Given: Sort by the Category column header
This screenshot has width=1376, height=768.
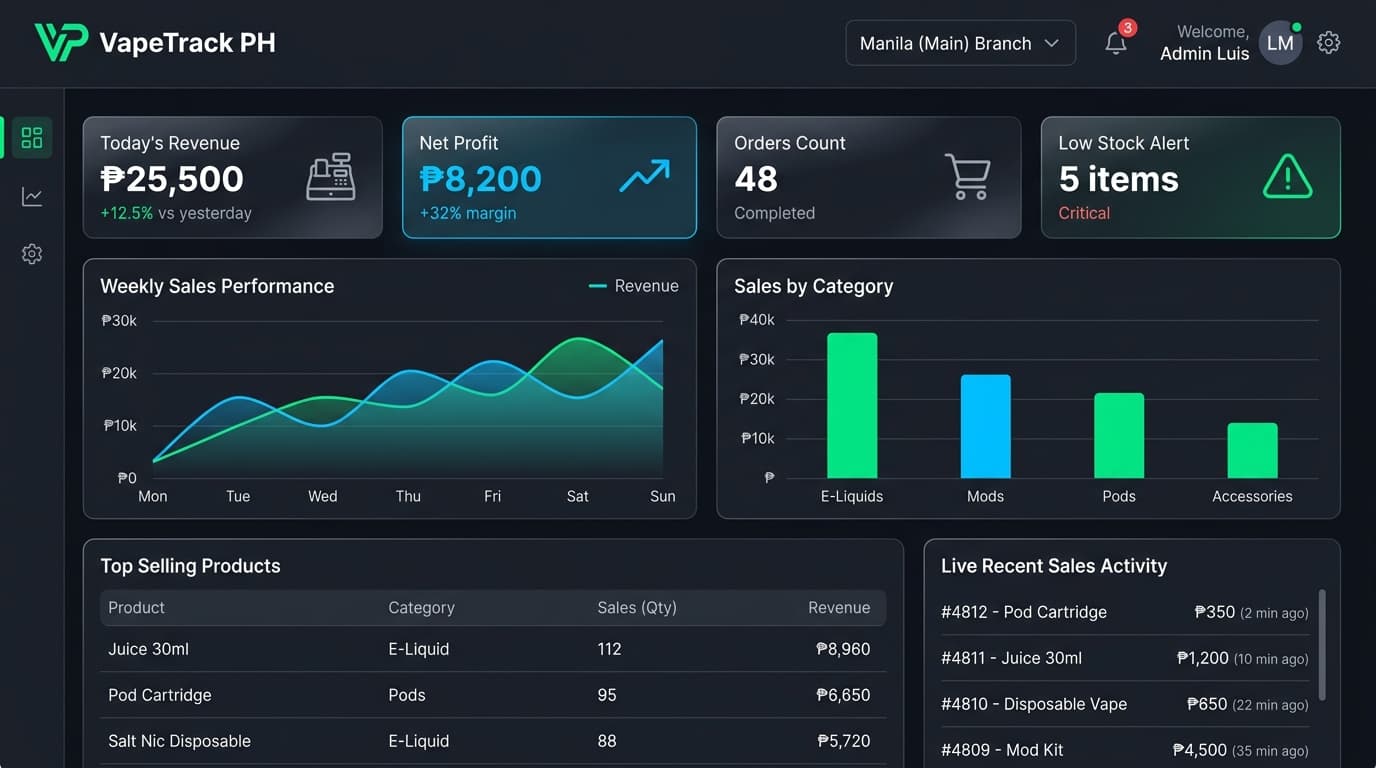Looking at the screenshot, I should point(421,608).
